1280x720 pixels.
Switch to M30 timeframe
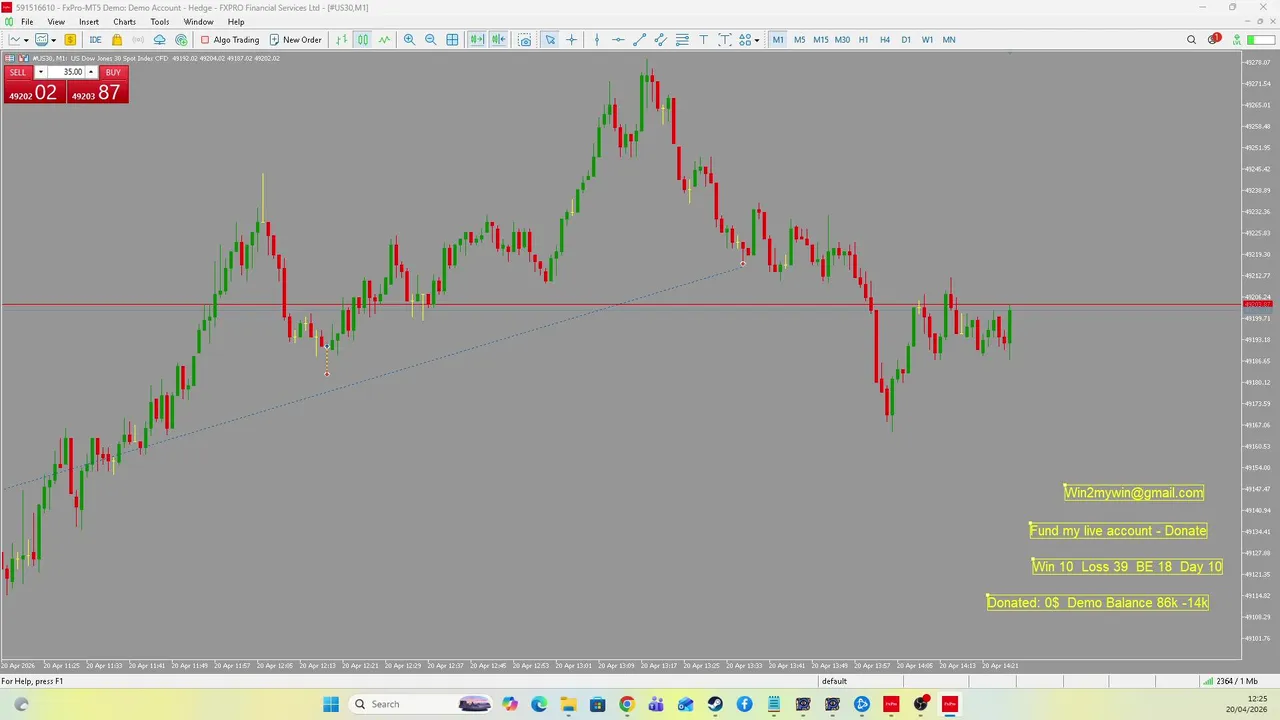click(842, 40)
